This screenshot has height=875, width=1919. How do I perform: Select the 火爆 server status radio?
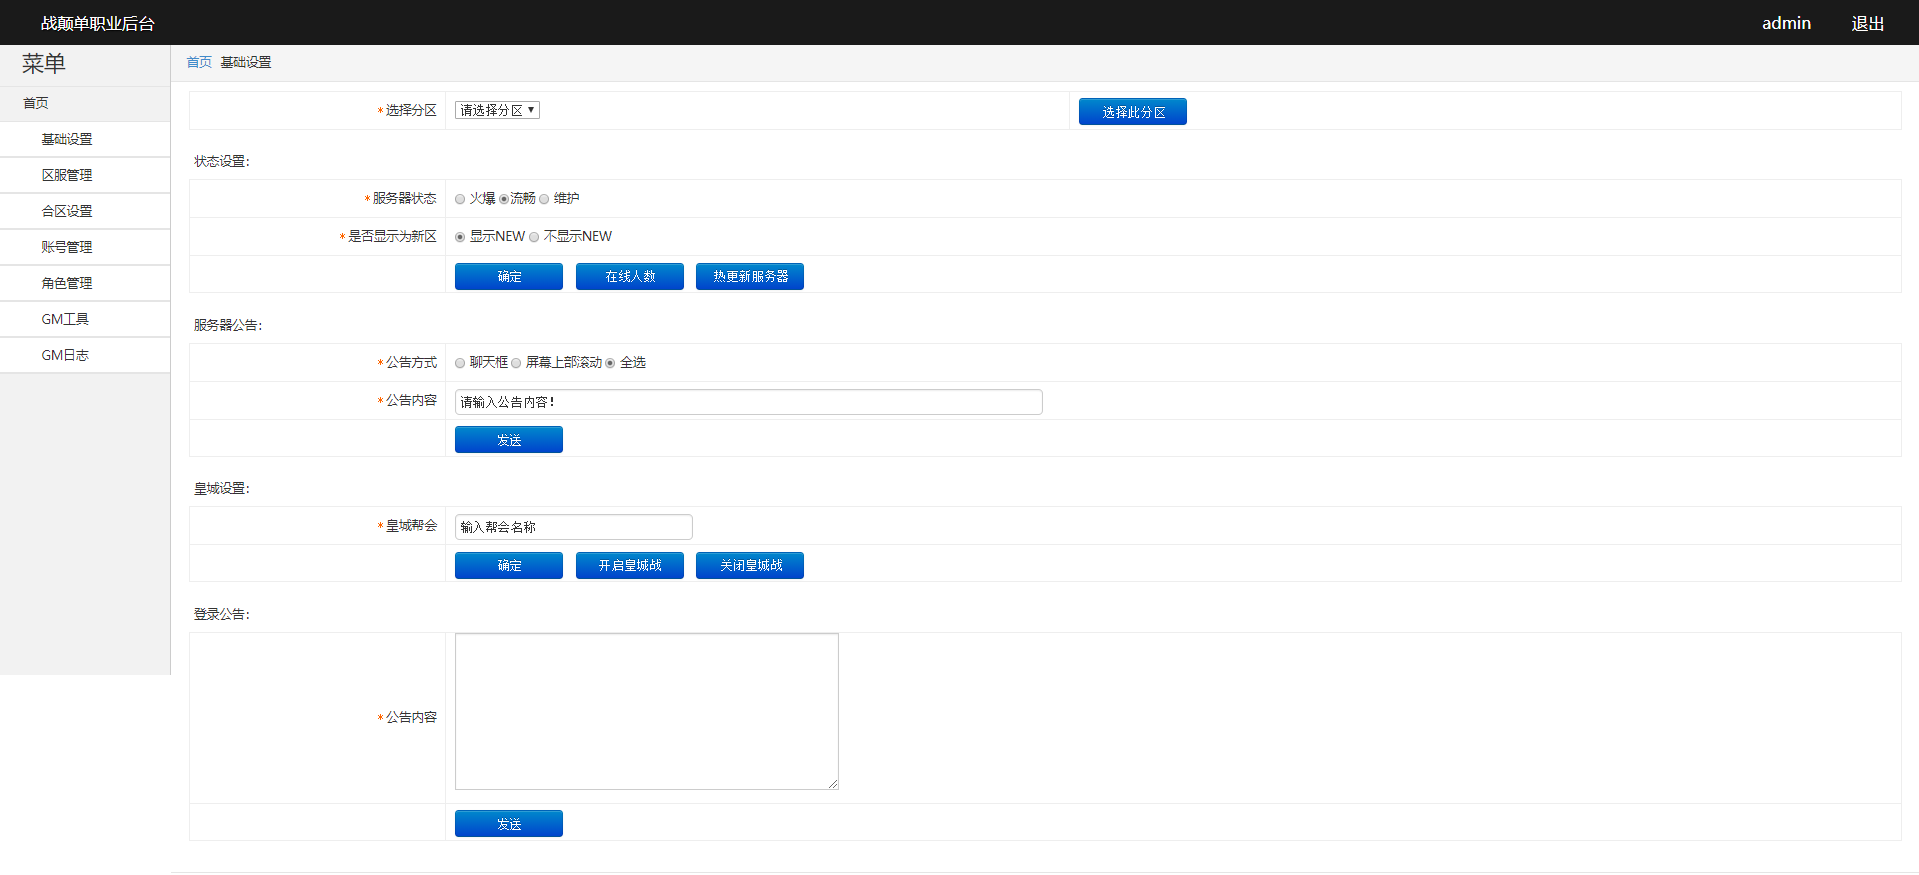(460, 199)
